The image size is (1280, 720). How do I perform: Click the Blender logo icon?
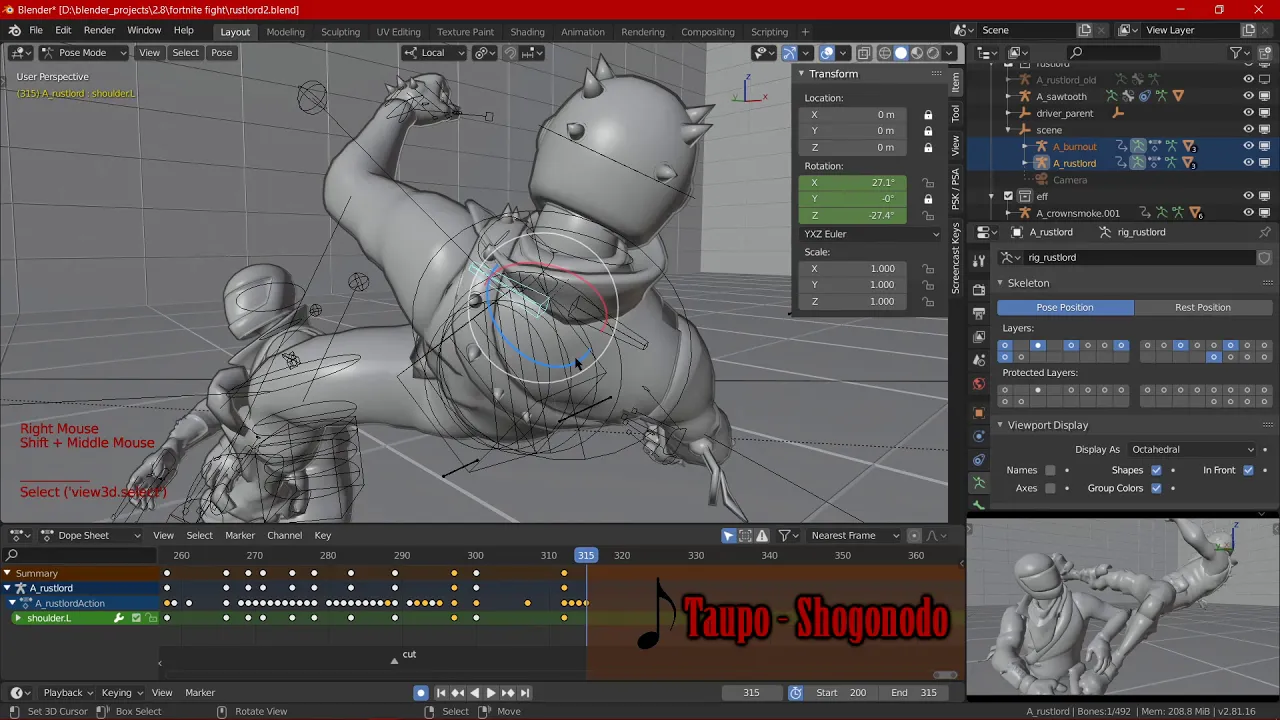point(14,30)
